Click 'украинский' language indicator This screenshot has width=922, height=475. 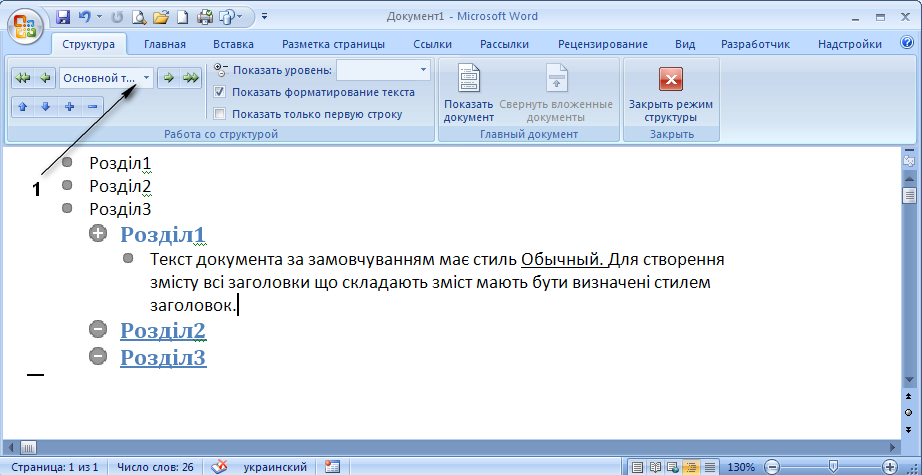click(275, 467)
